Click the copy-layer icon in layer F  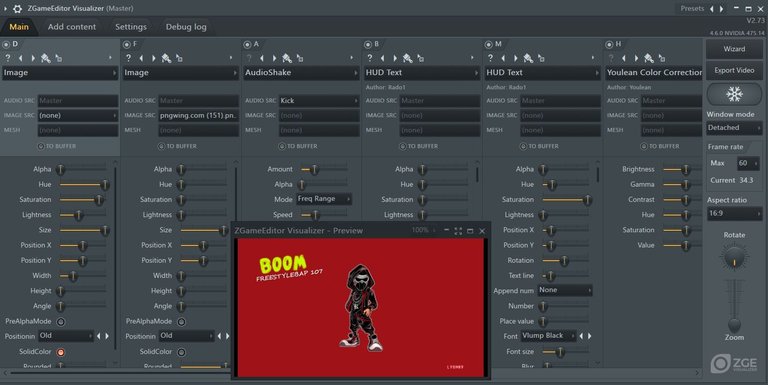pos(179,58)
